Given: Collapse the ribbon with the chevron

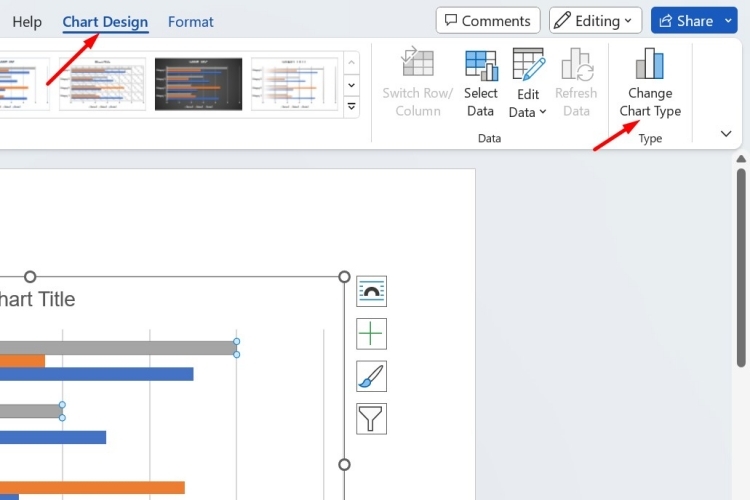Looking at the screenshot, I should point(726,133).
